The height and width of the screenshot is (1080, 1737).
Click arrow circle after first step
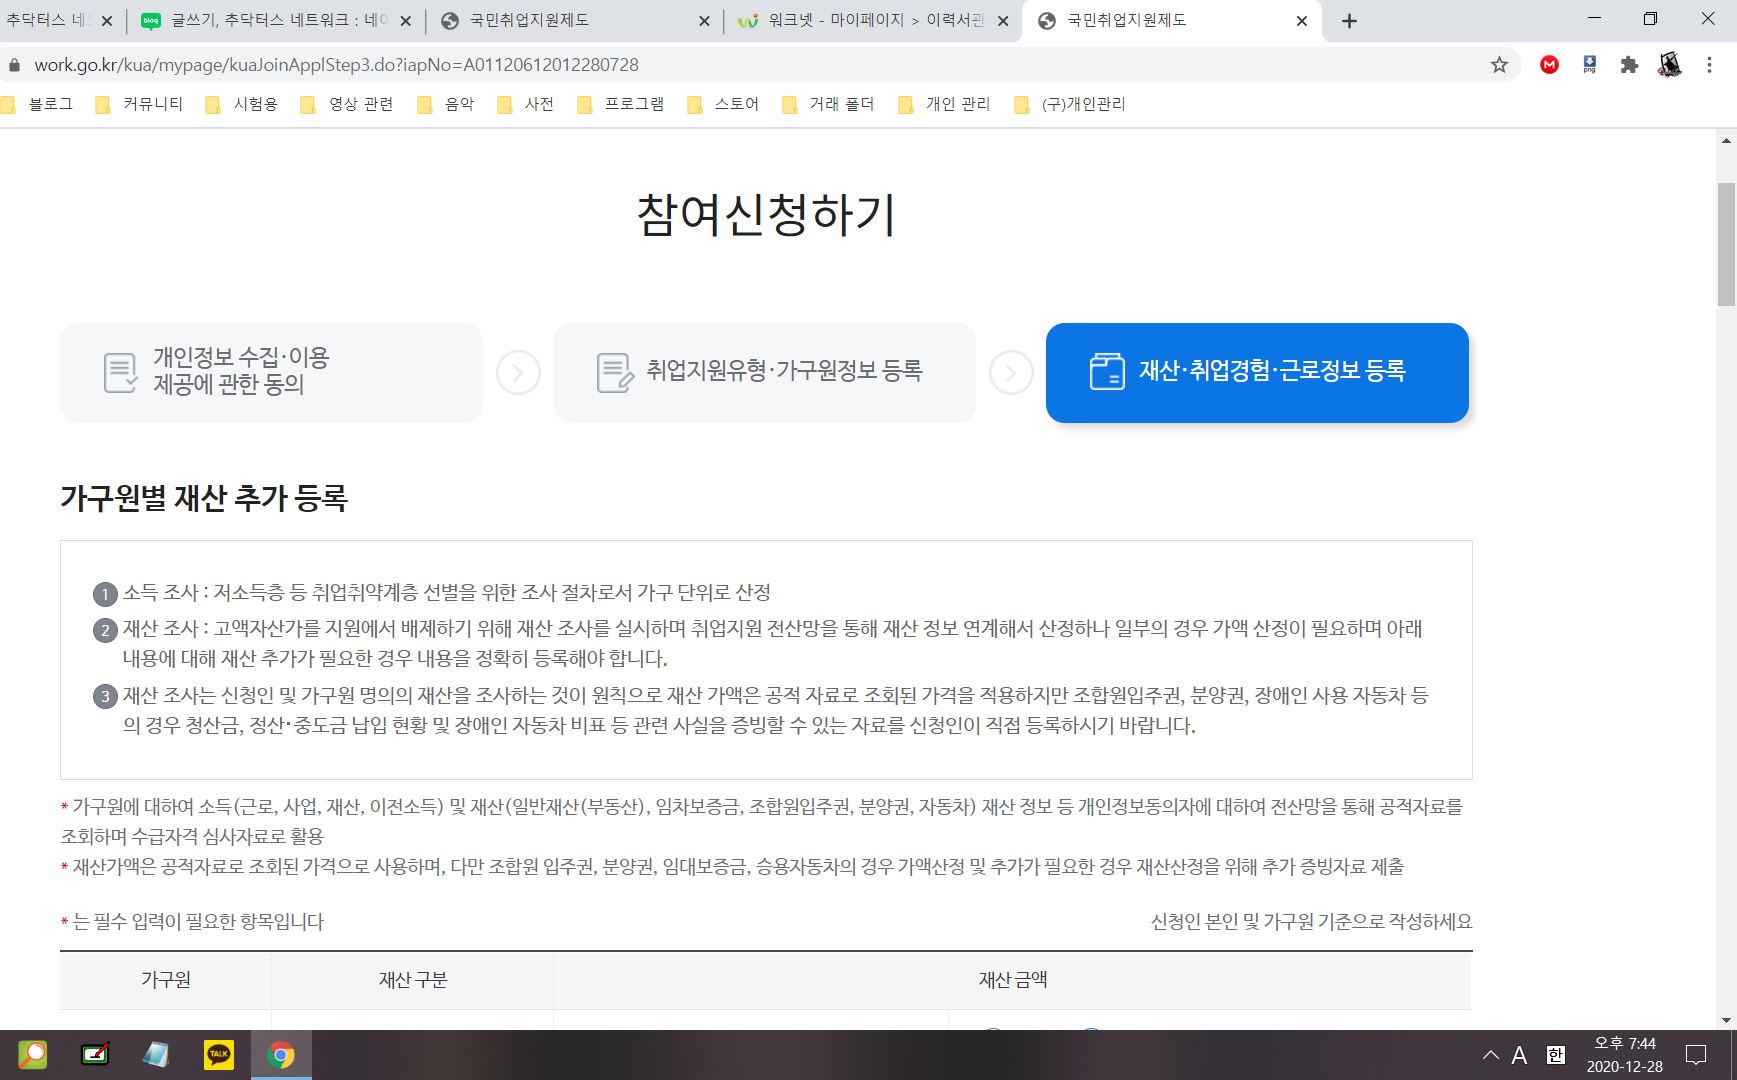[518, 373]
